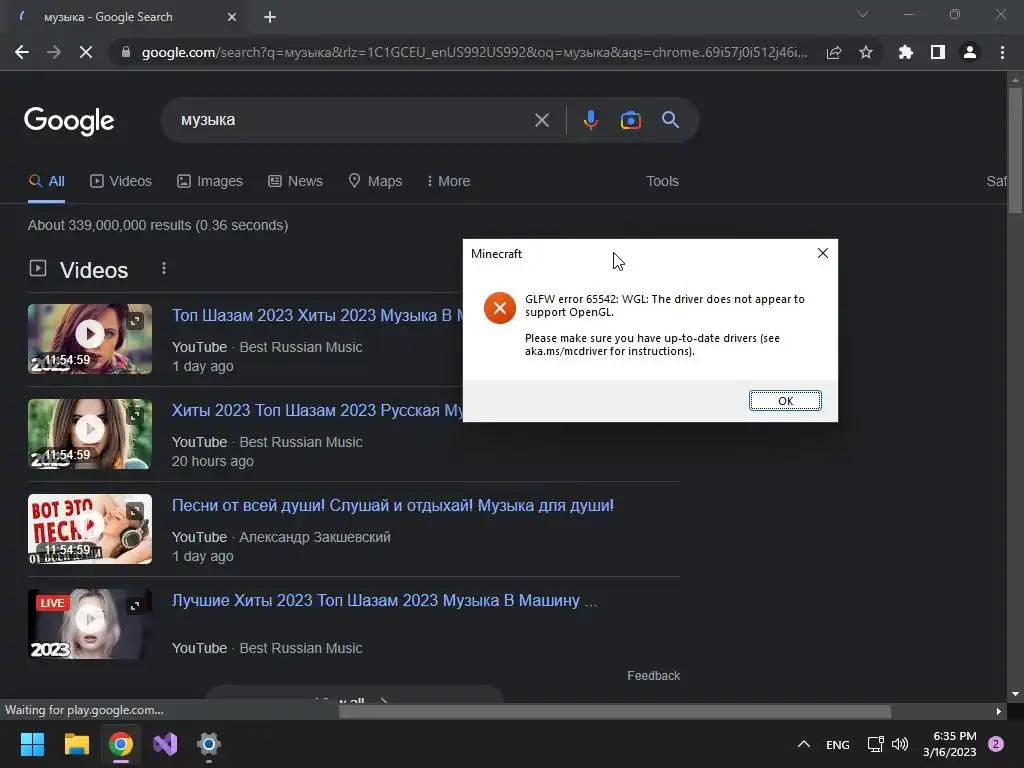Show hidden system tray icons
1024x768 pixels.
[x=804, y=744]
